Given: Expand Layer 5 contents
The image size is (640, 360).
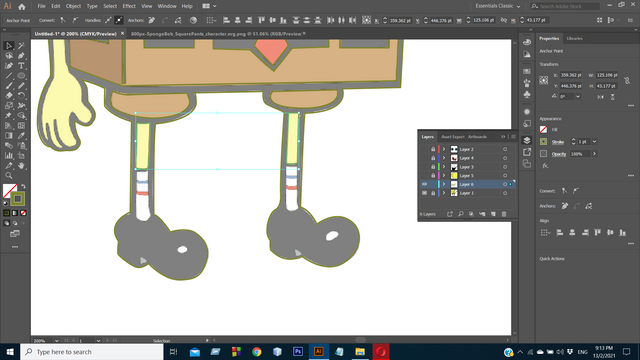Looking at the screenshot, I should click(x=444, y=176).
